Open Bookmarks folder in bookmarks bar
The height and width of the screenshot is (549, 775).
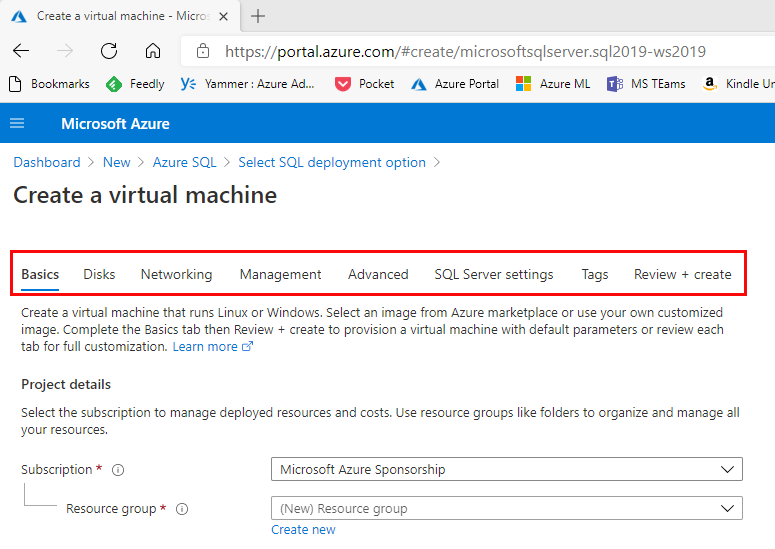(x=49, y=84)
